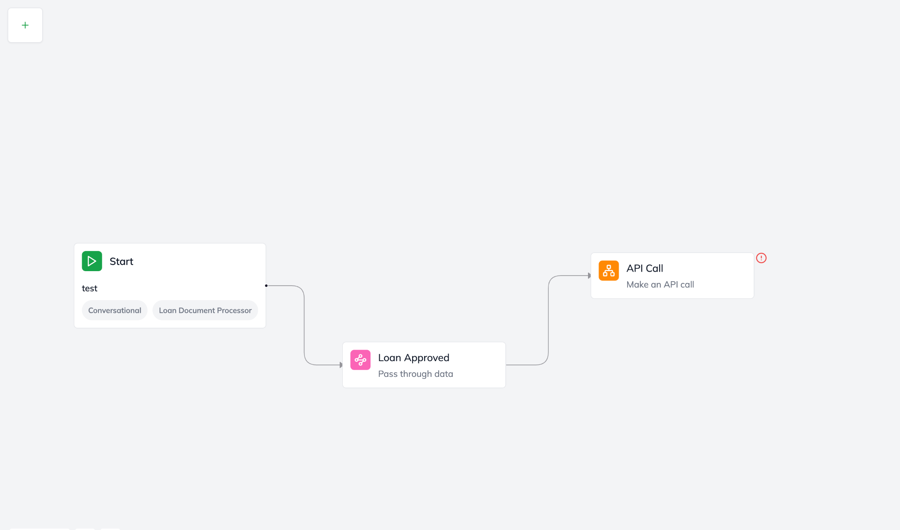Screen dimensions: 900x530
Task: Click the Loan Approved input arrow connector
Action: click(341, 365)
